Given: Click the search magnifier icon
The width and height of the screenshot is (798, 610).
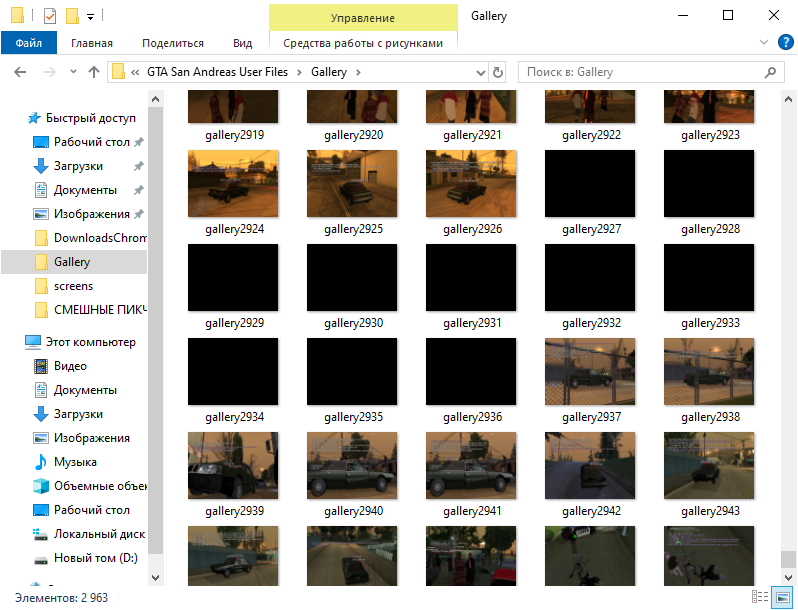Looking at the screenshot, I should pyautogui.click(x=770, y=72).
